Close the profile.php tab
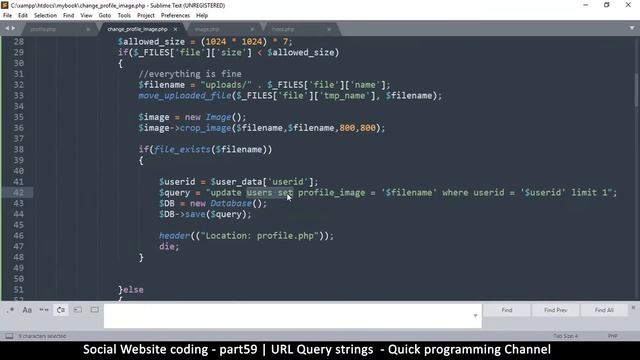This screenshot has width=640, height=360. (88, 29)
